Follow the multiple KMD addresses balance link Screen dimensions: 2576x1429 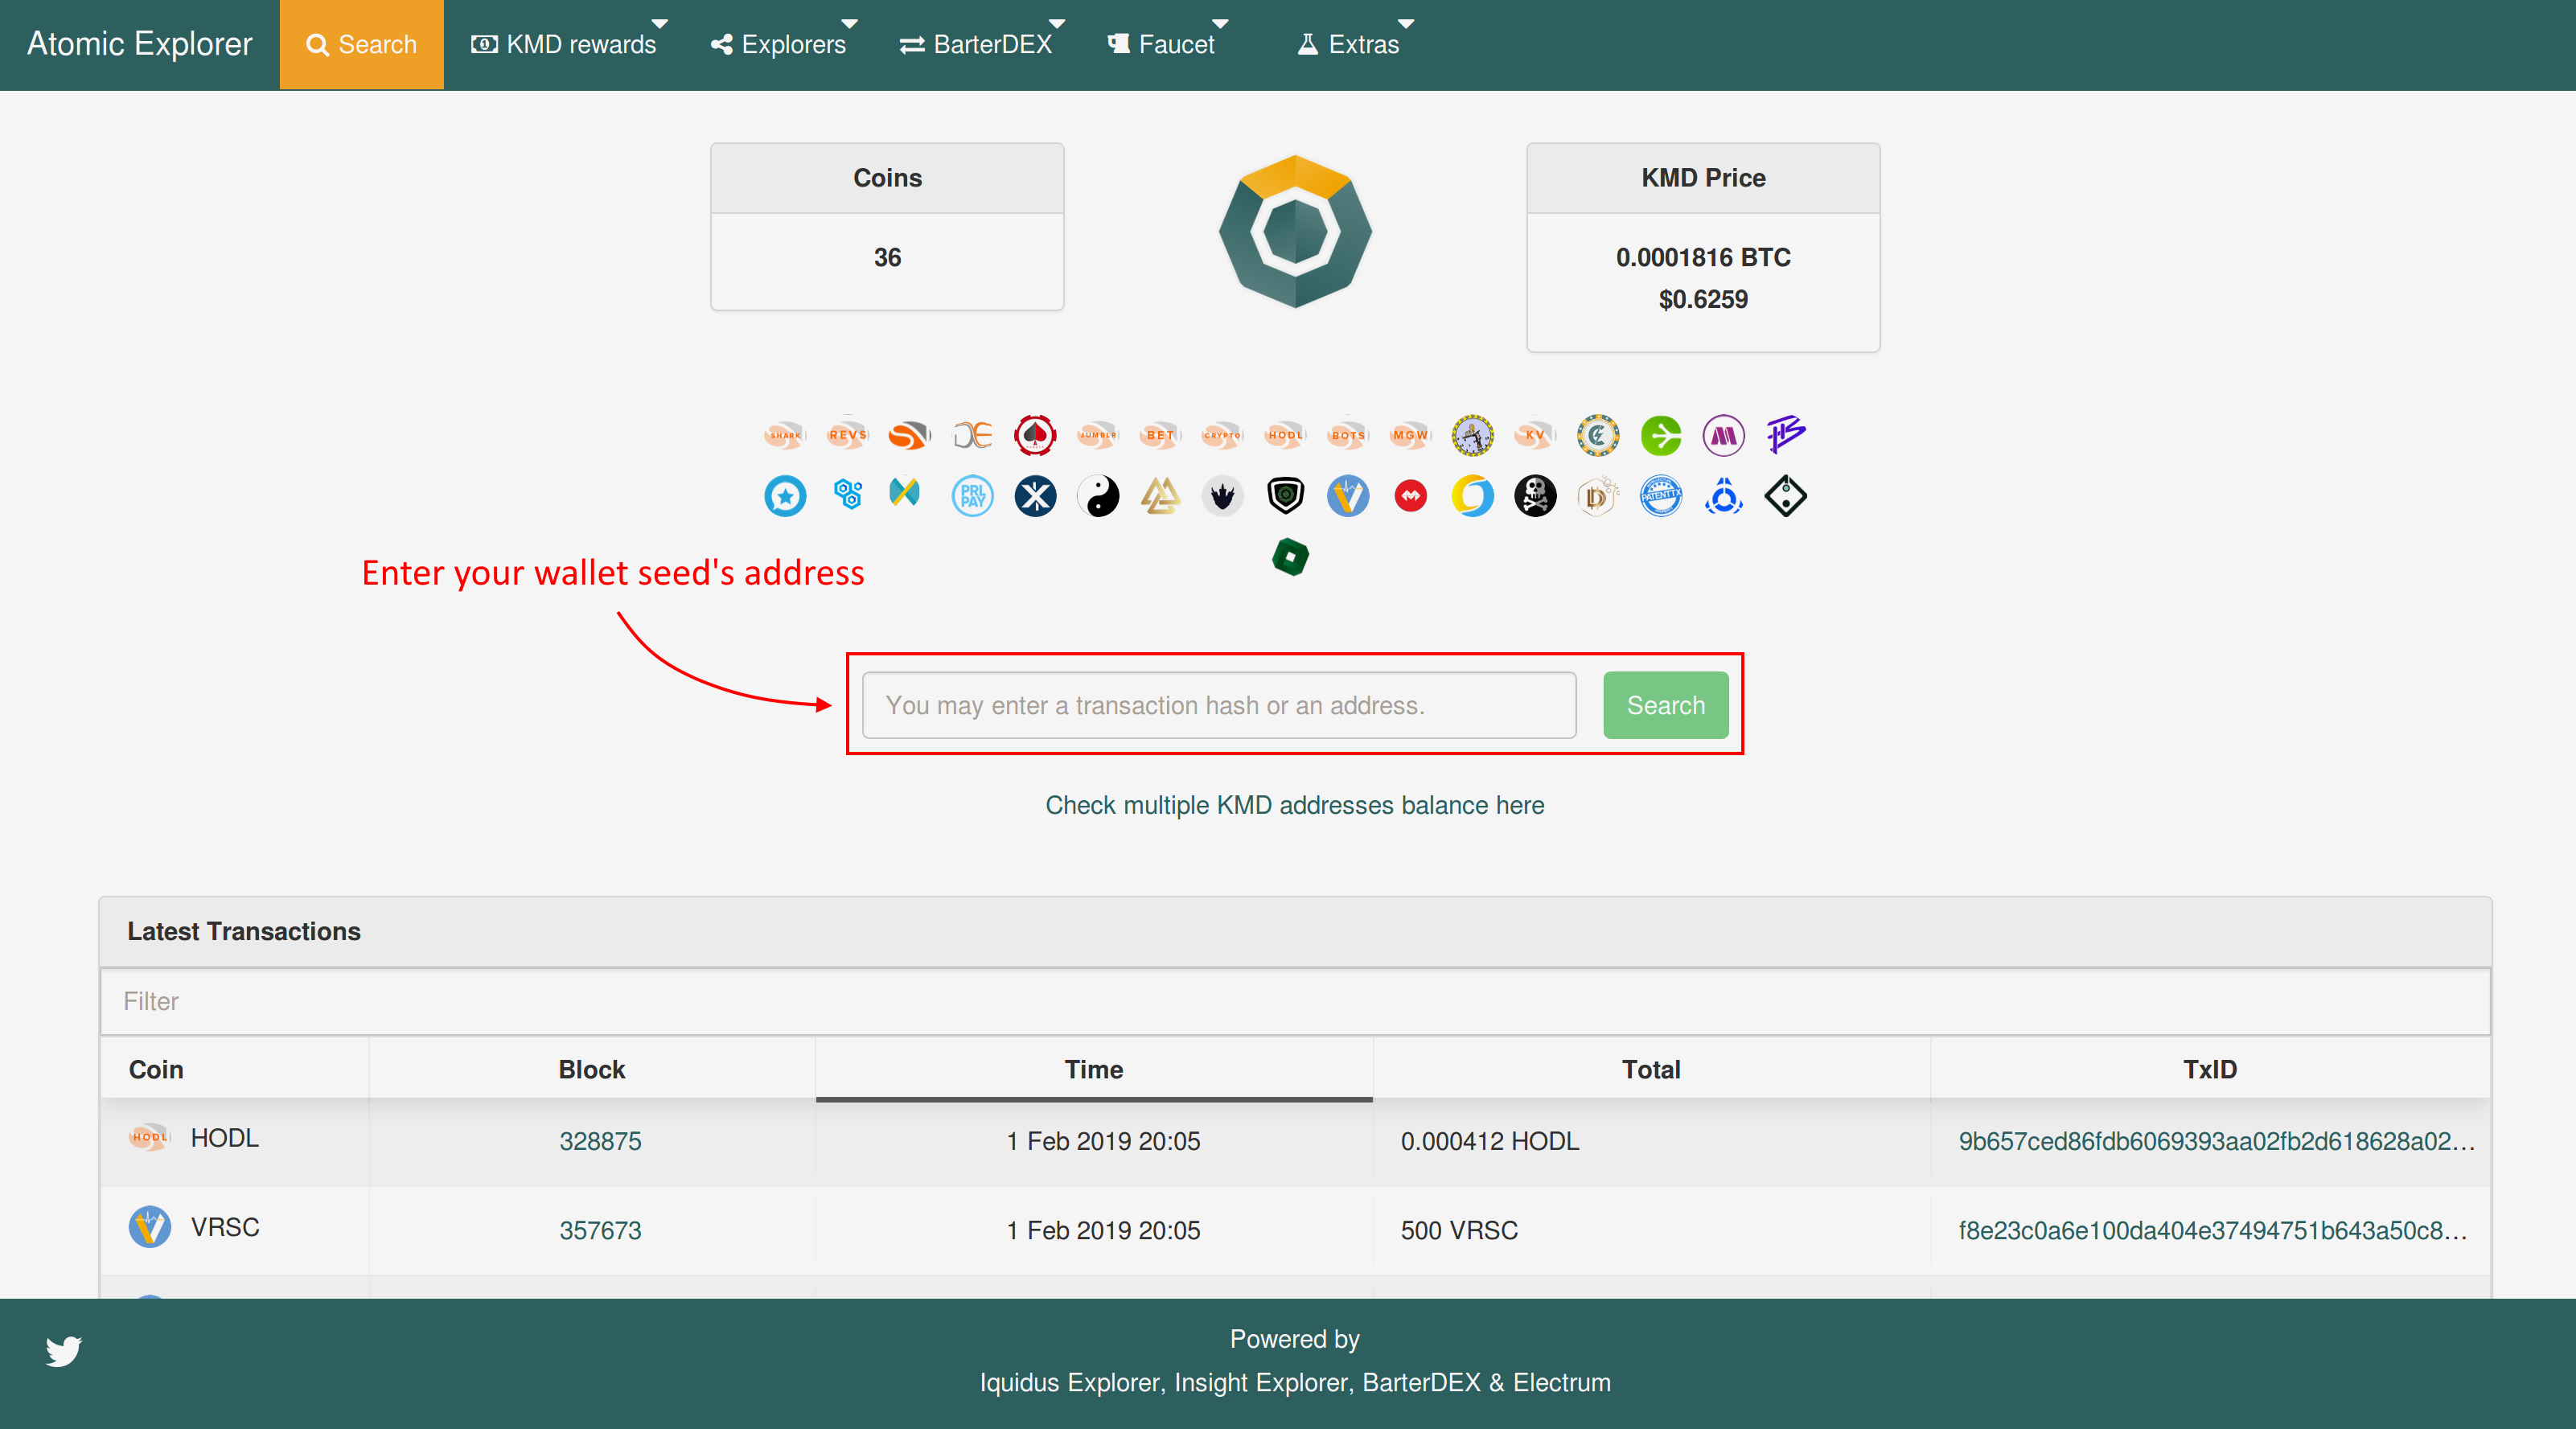point(1294,805)
